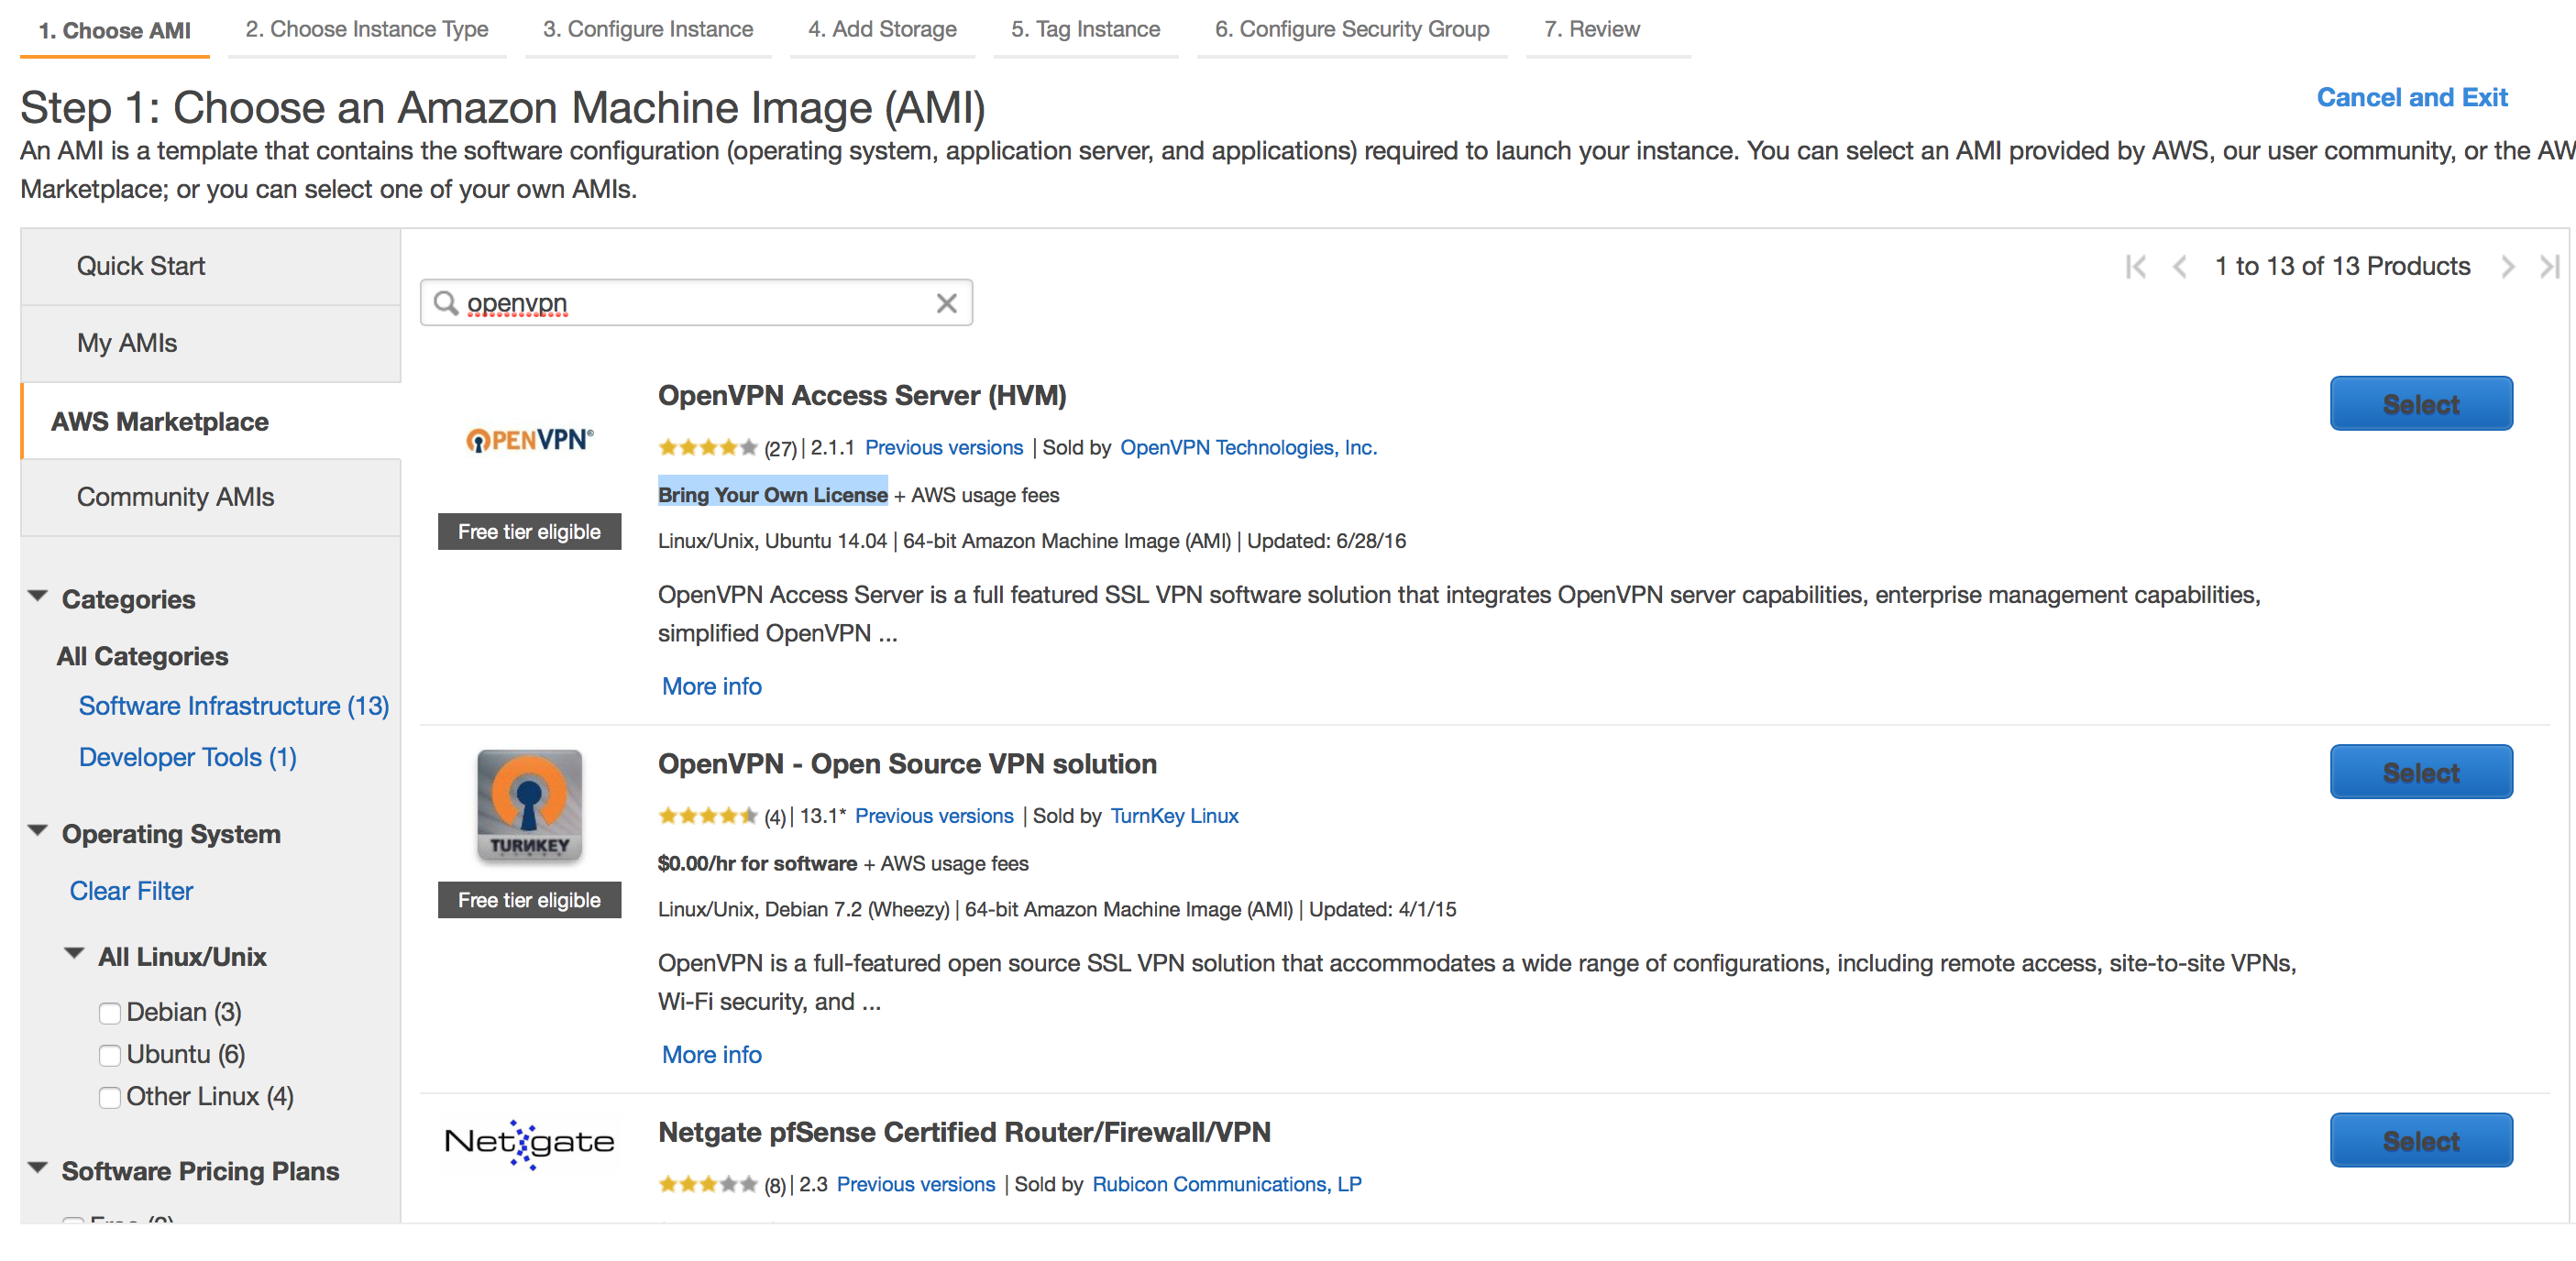
Task: Open OpenVPN Technologies, Inc. seller link
Action: pyautogui.click(x=1248, y=447)
